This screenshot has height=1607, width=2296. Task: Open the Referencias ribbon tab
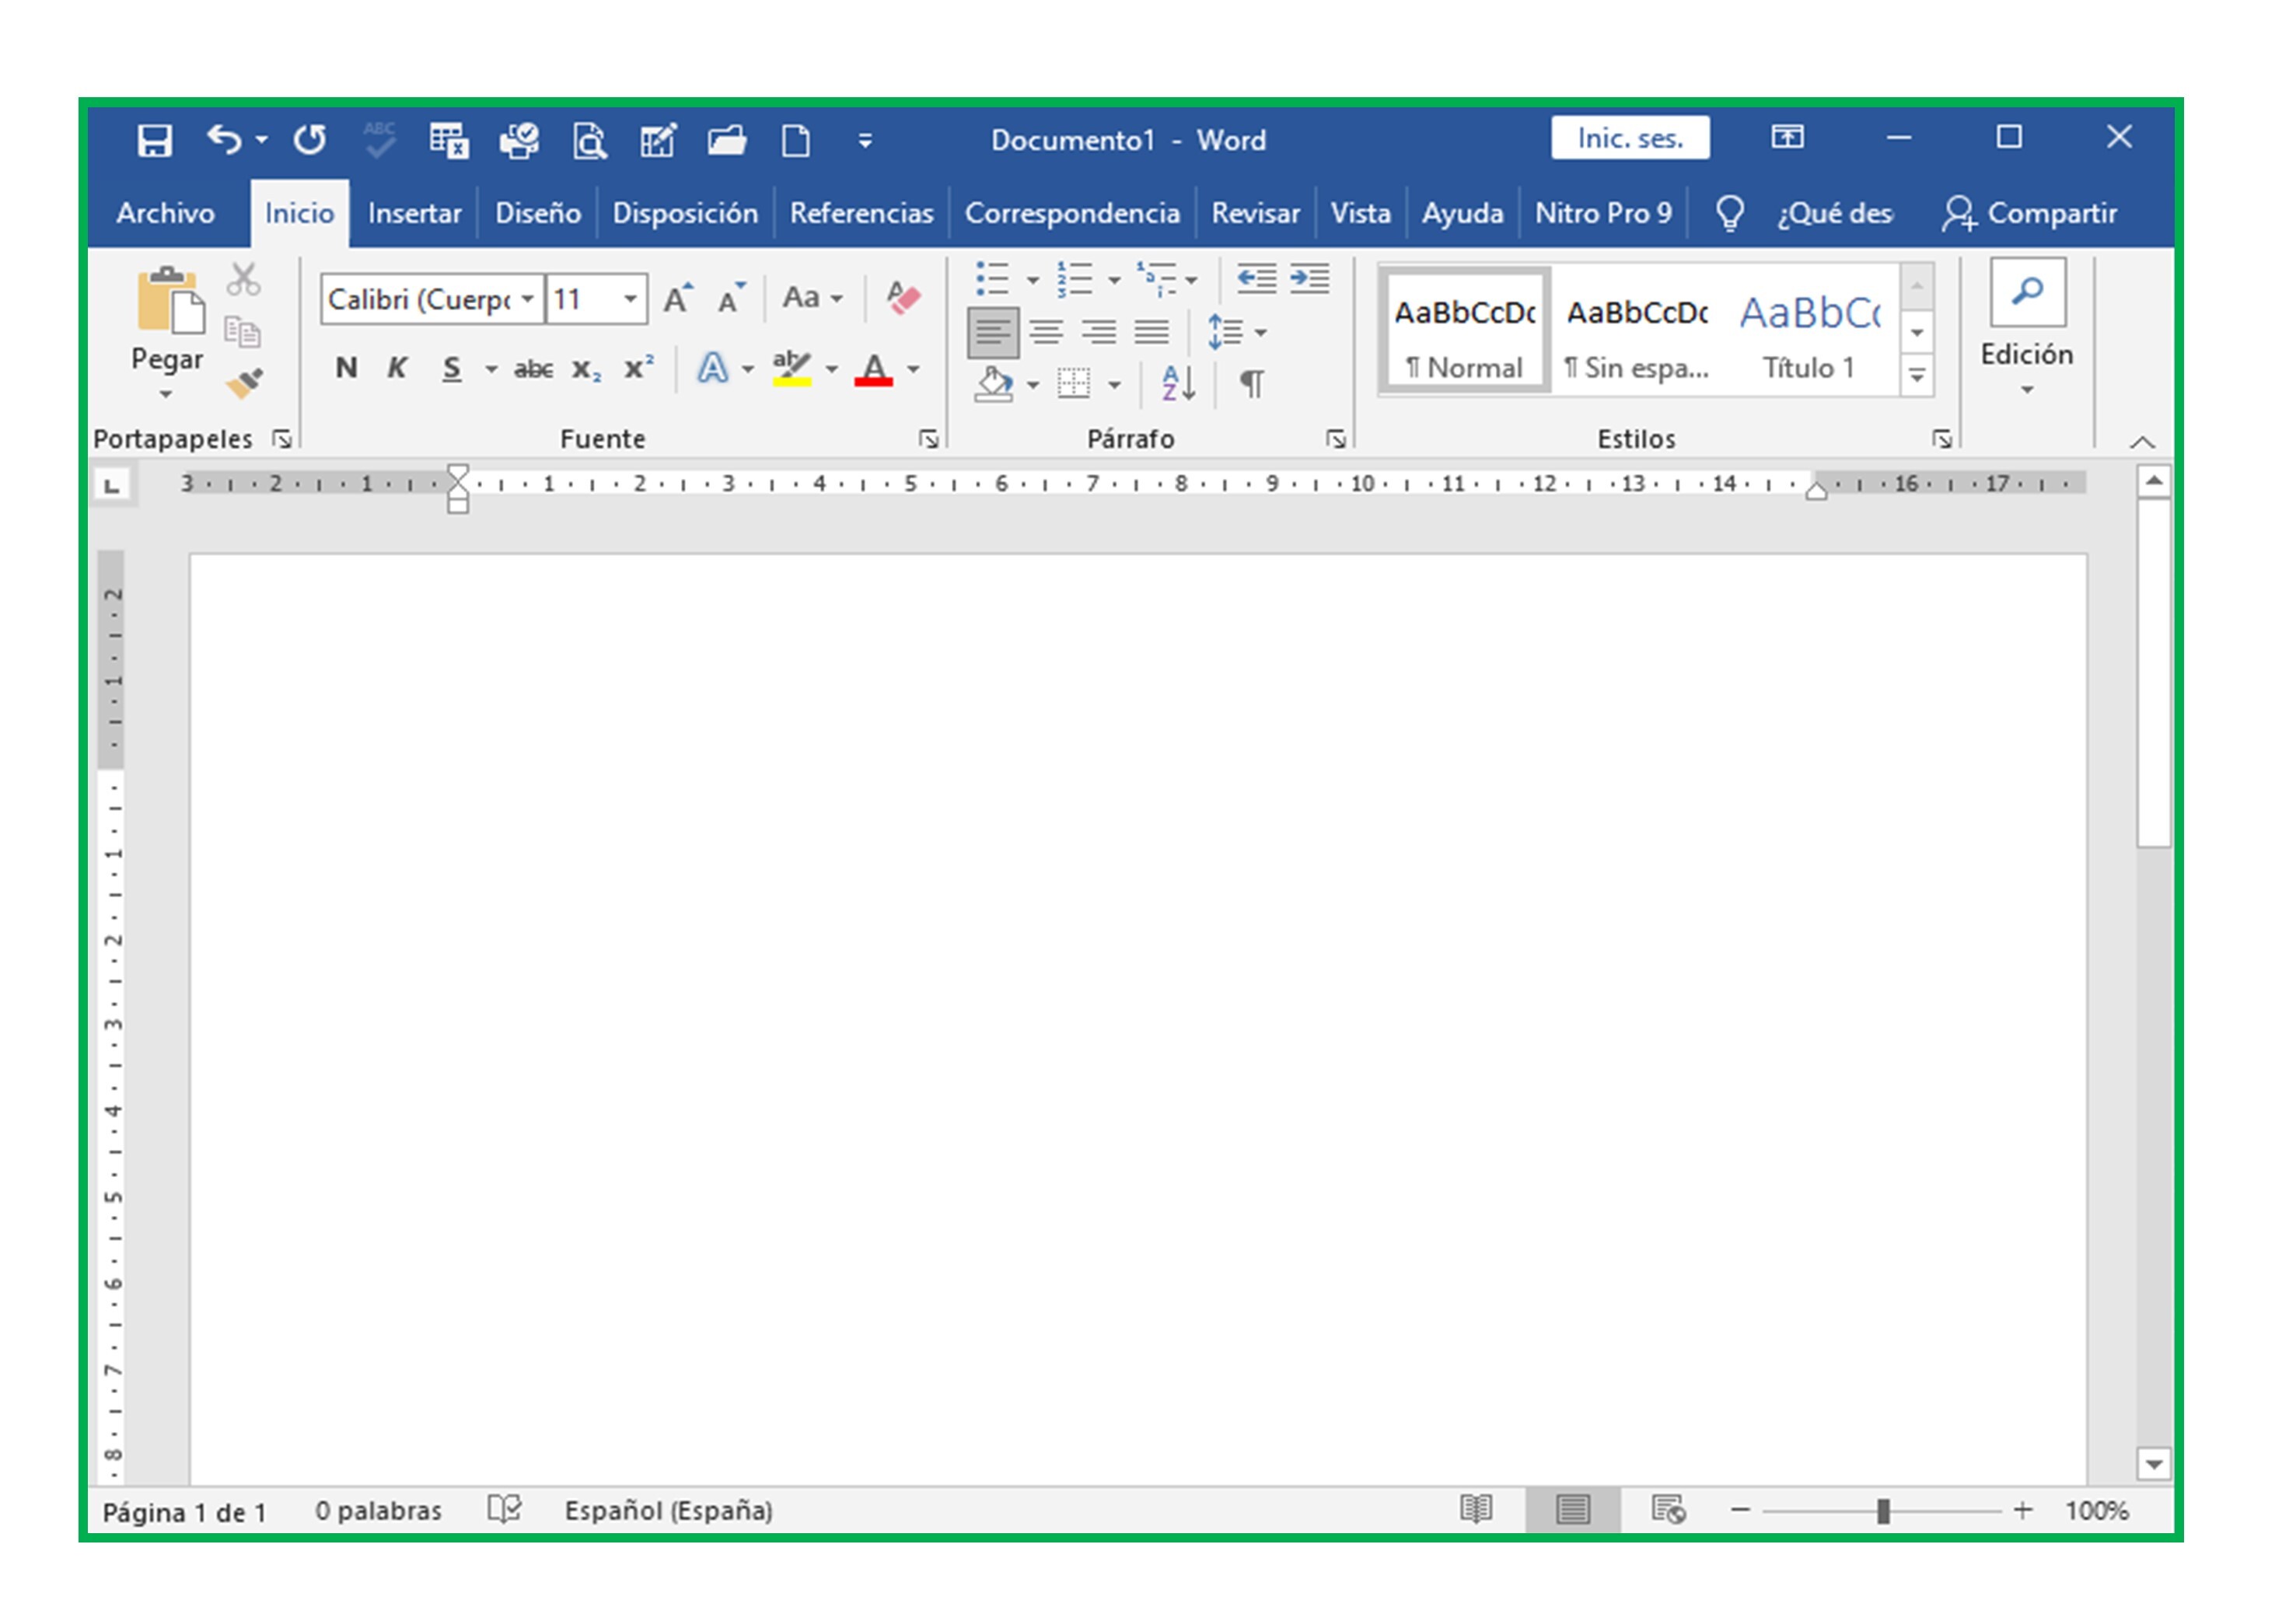tap(861, 213)
